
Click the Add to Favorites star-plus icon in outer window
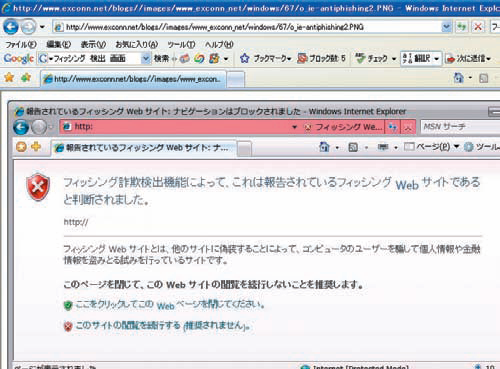click(x=26, y=78)
